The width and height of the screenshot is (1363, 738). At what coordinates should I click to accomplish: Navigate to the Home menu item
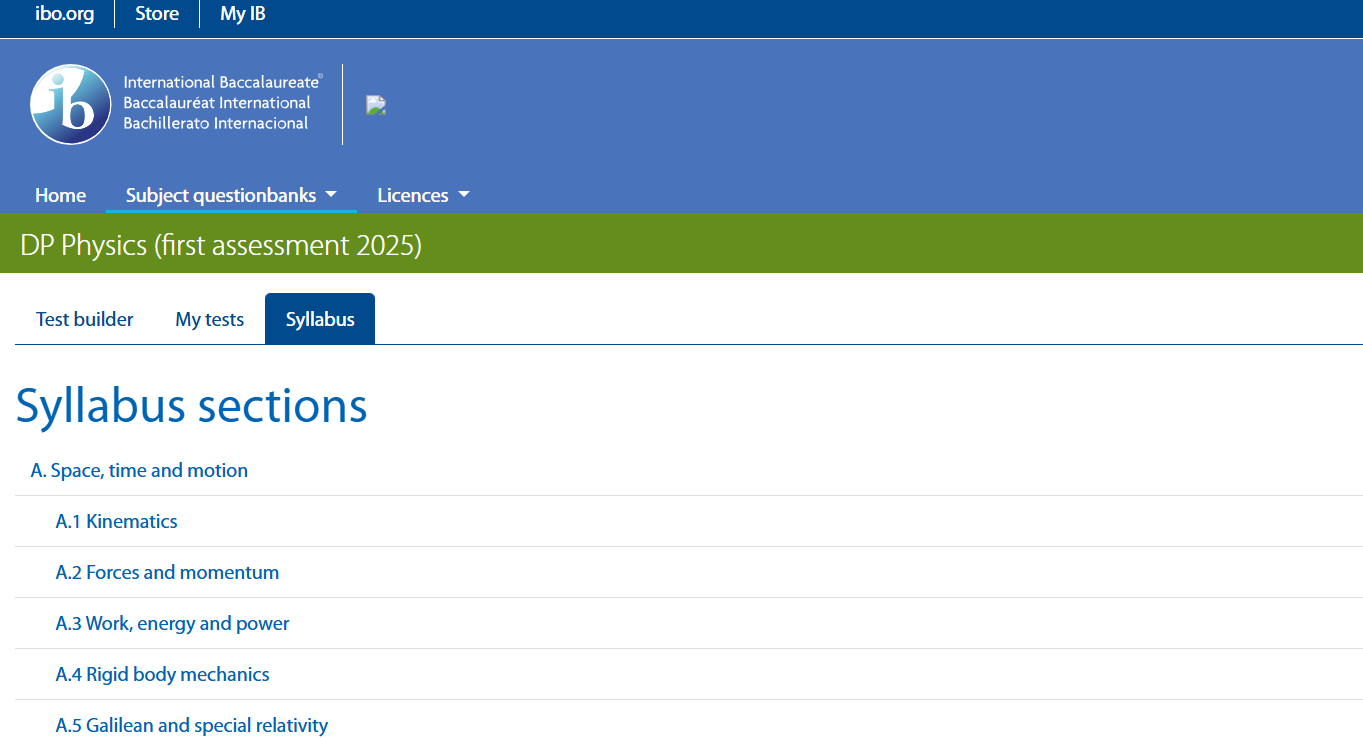pyautogui.click(x=60, y=195)
